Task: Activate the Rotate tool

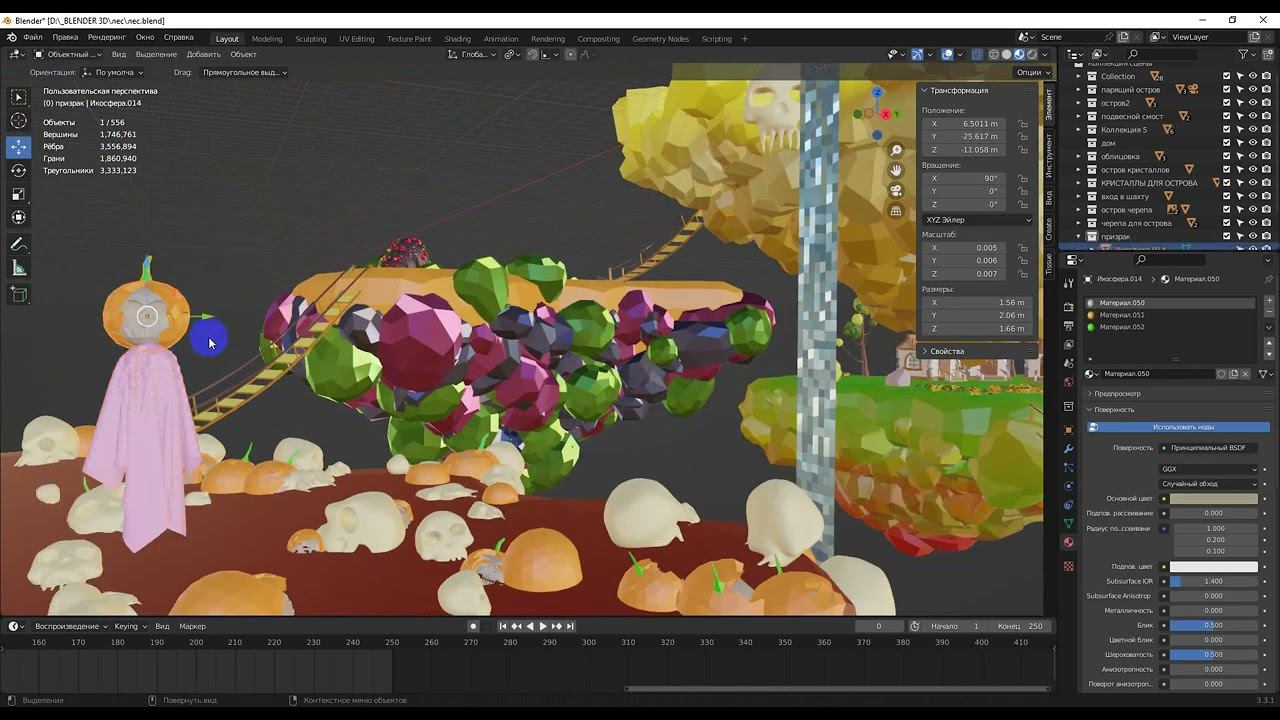Action: pyautogui.click(x=19, y=170)
